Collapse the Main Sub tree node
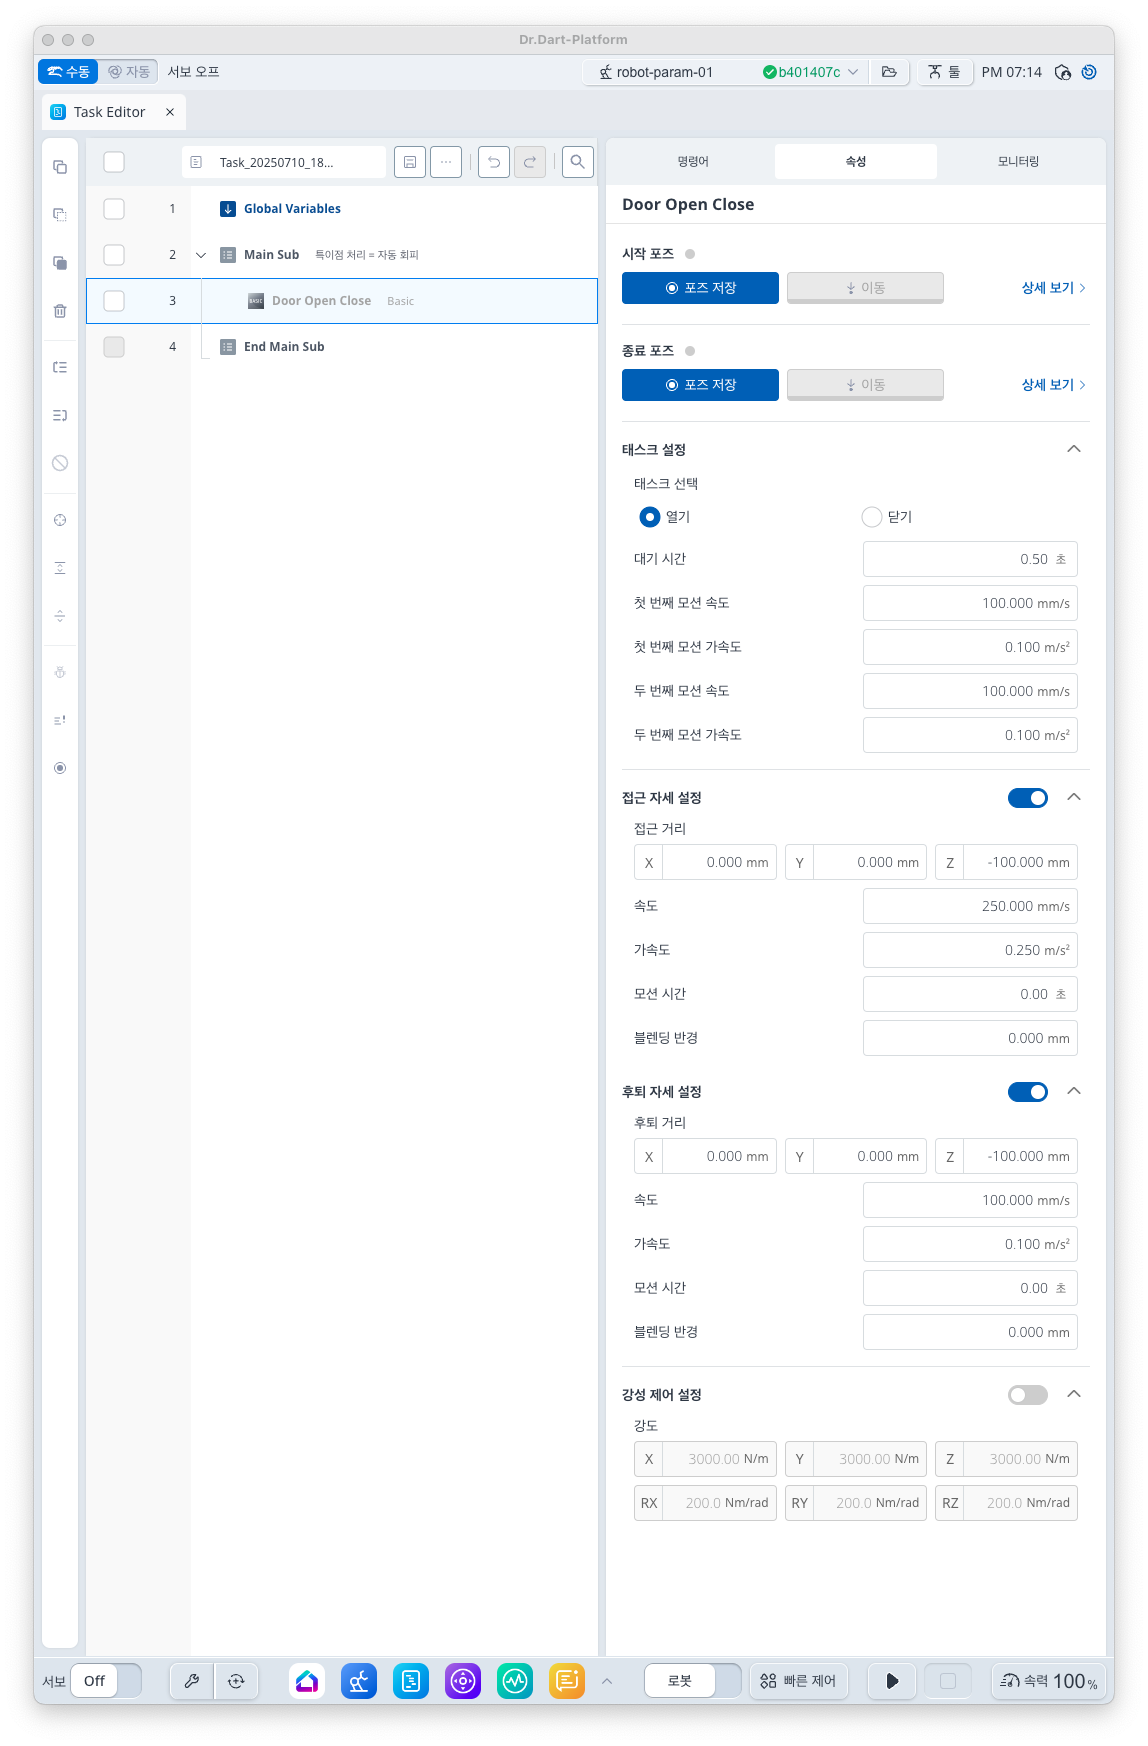Viewport: 1148px width, 1746px height. (201, 255)
